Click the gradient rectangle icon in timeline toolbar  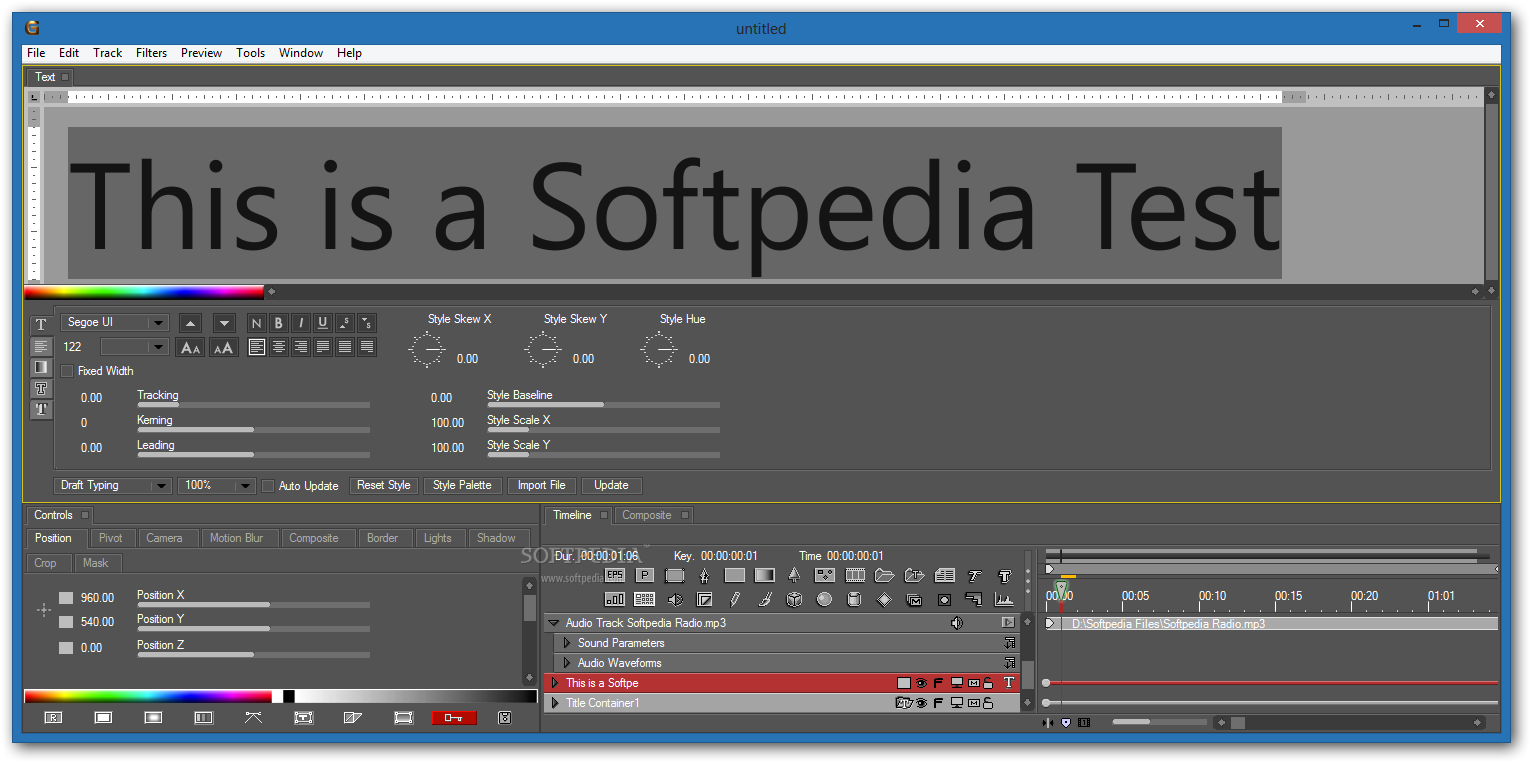pyautogui.click(x=765, y=575)
